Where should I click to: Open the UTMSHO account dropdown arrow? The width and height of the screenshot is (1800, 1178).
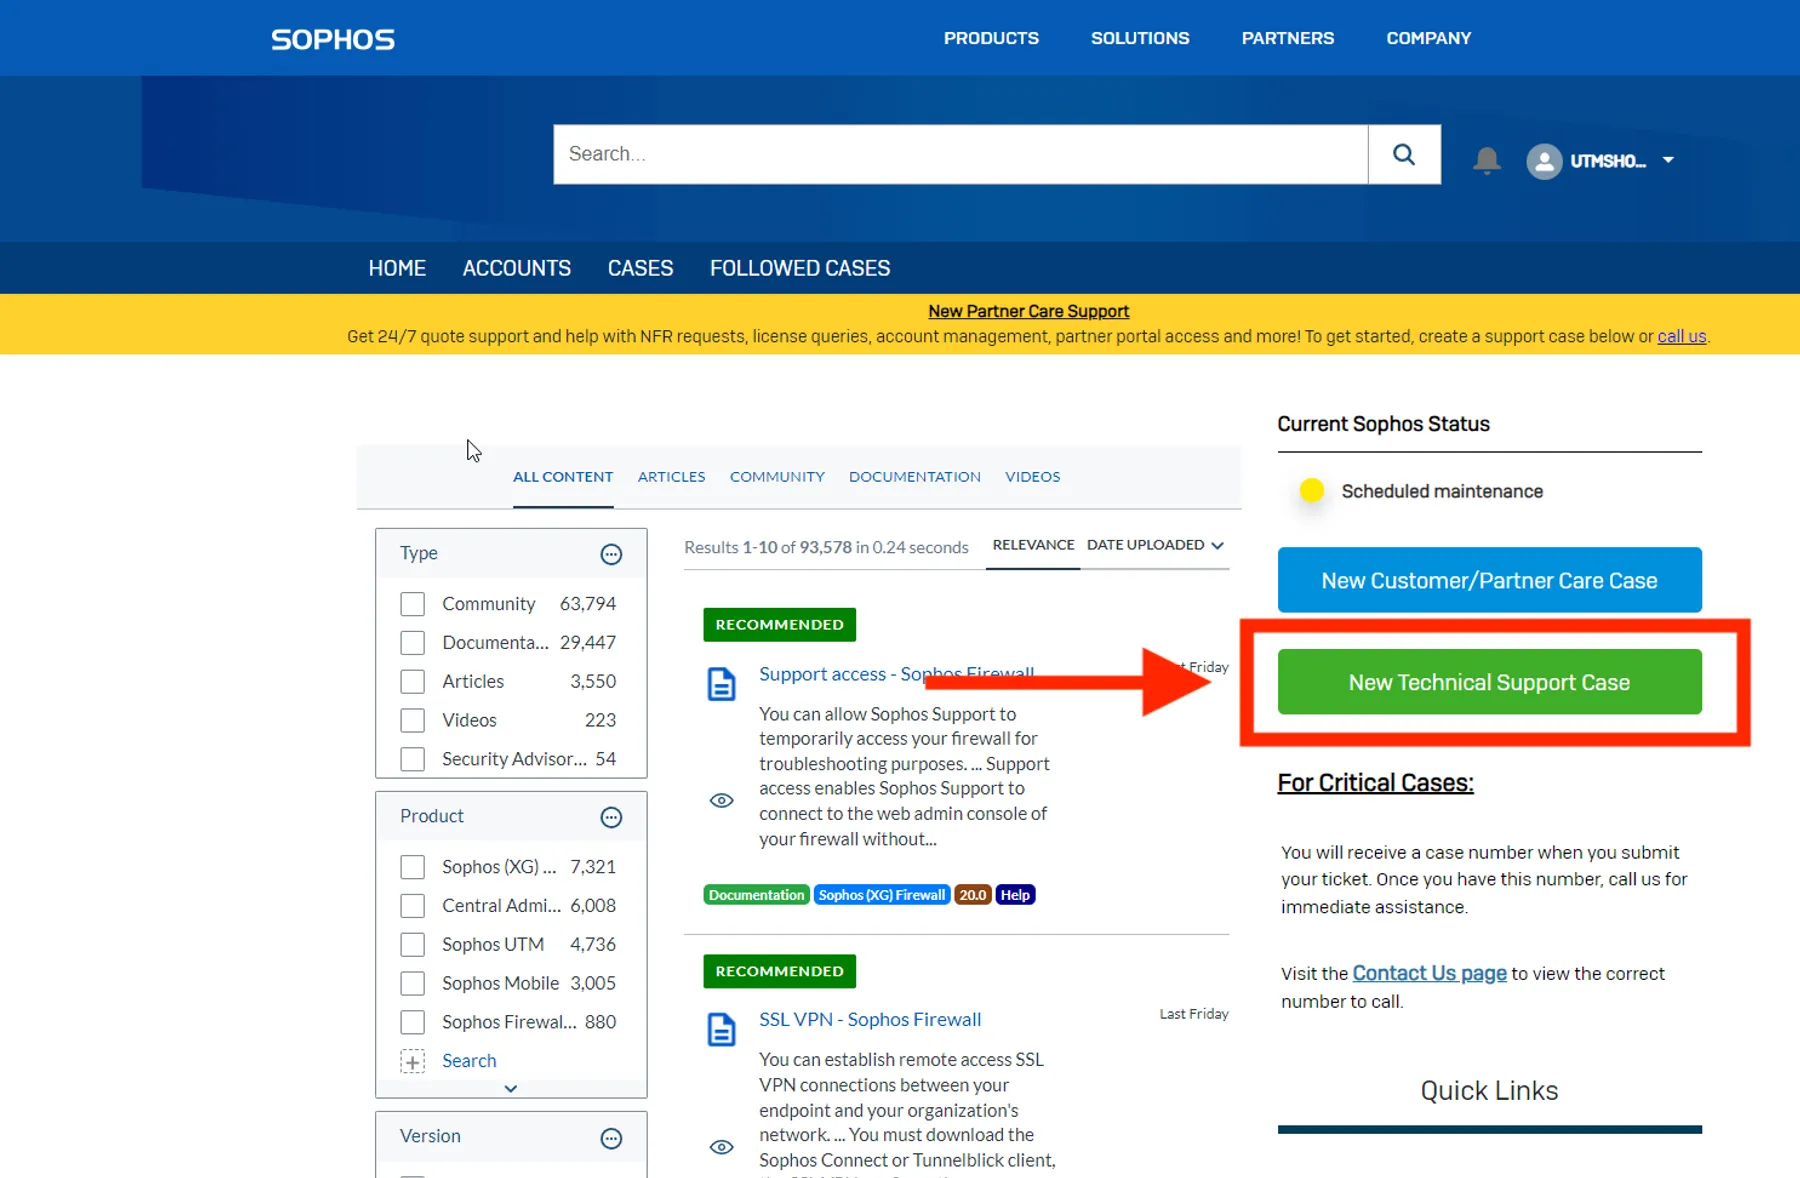pyautogui.click(x=1668, y=160)
